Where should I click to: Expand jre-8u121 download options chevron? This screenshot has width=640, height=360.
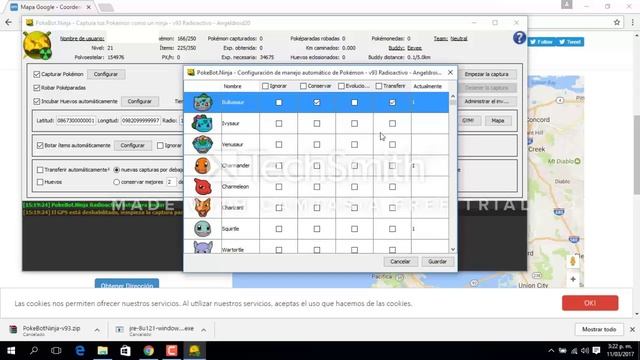click(x=204, y=330)
